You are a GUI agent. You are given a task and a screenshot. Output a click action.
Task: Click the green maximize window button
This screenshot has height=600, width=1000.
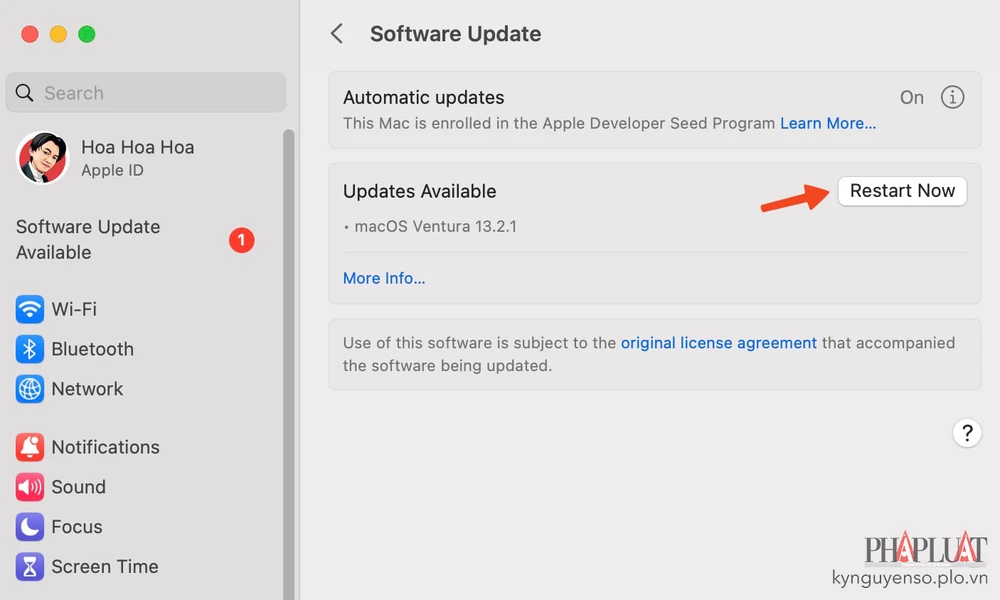pos(87,34)
